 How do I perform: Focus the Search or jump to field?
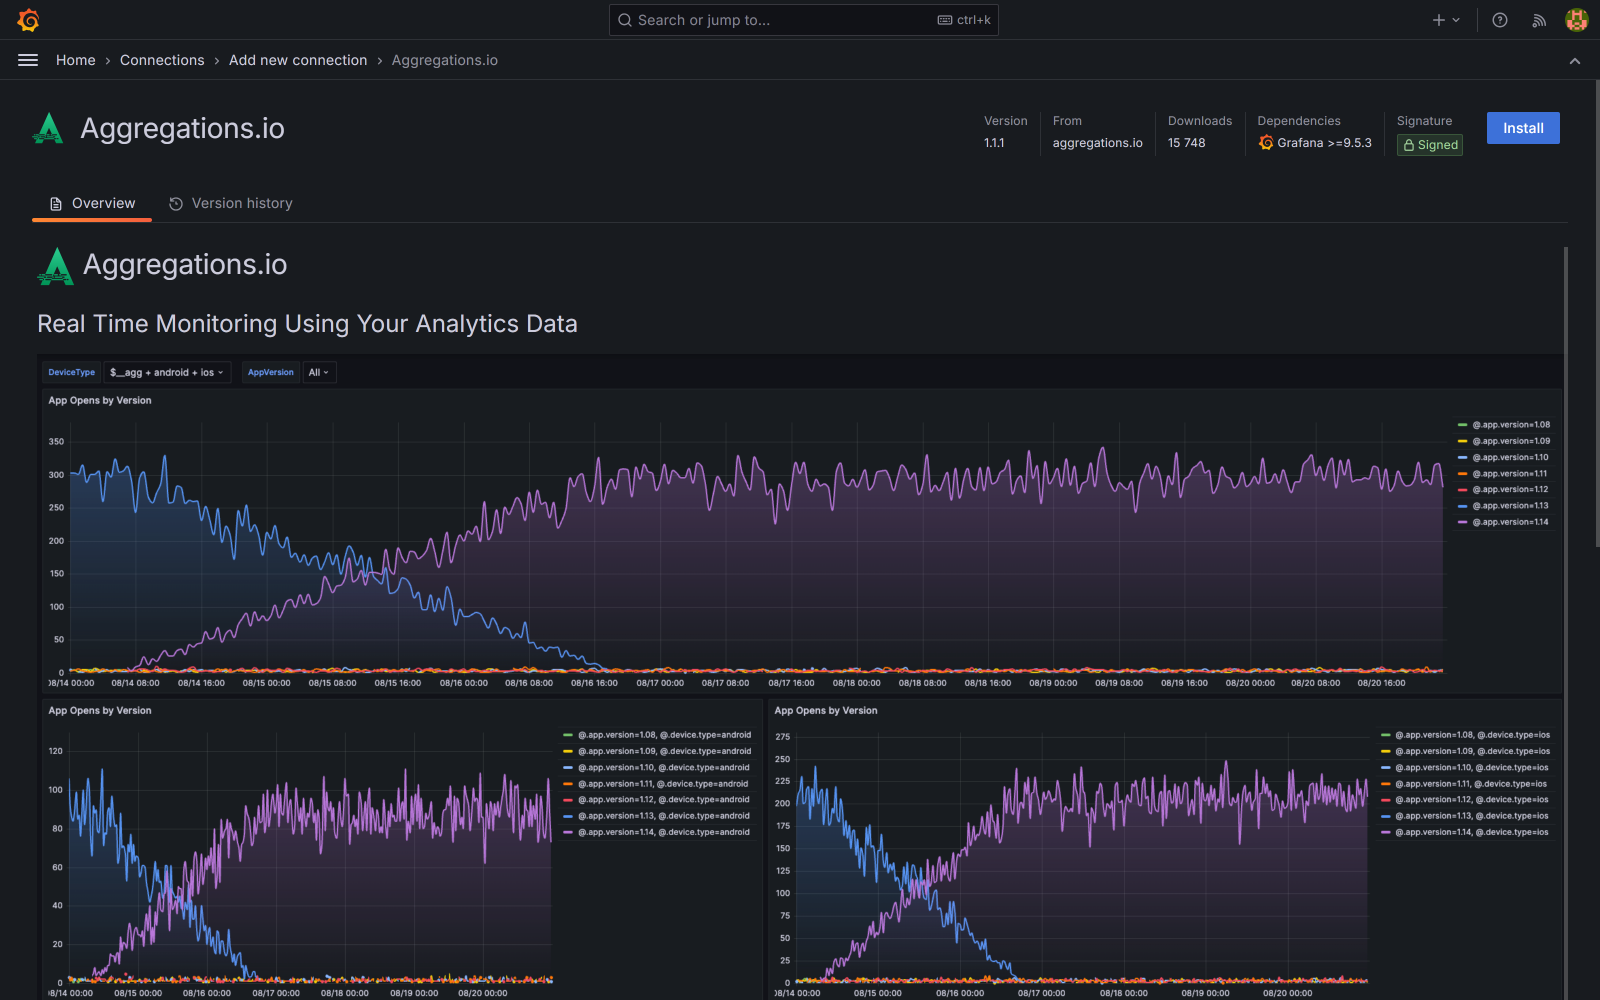[x=804, y=20]
